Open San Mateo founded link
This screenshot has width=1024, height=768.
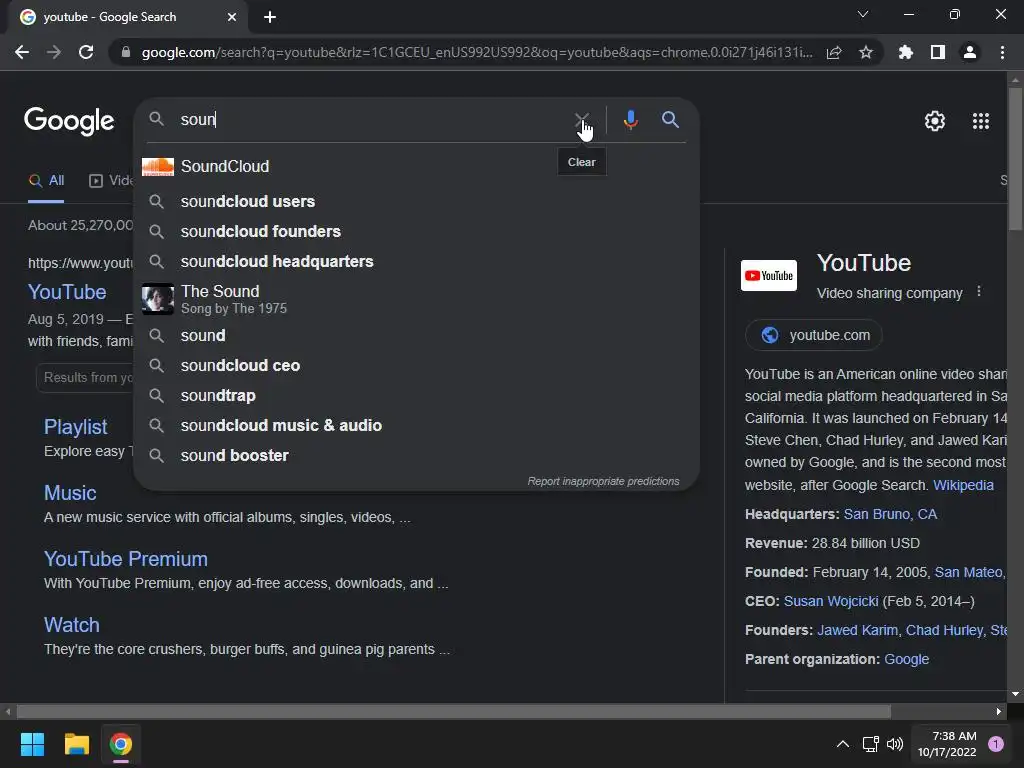click(x=970, y=573)
